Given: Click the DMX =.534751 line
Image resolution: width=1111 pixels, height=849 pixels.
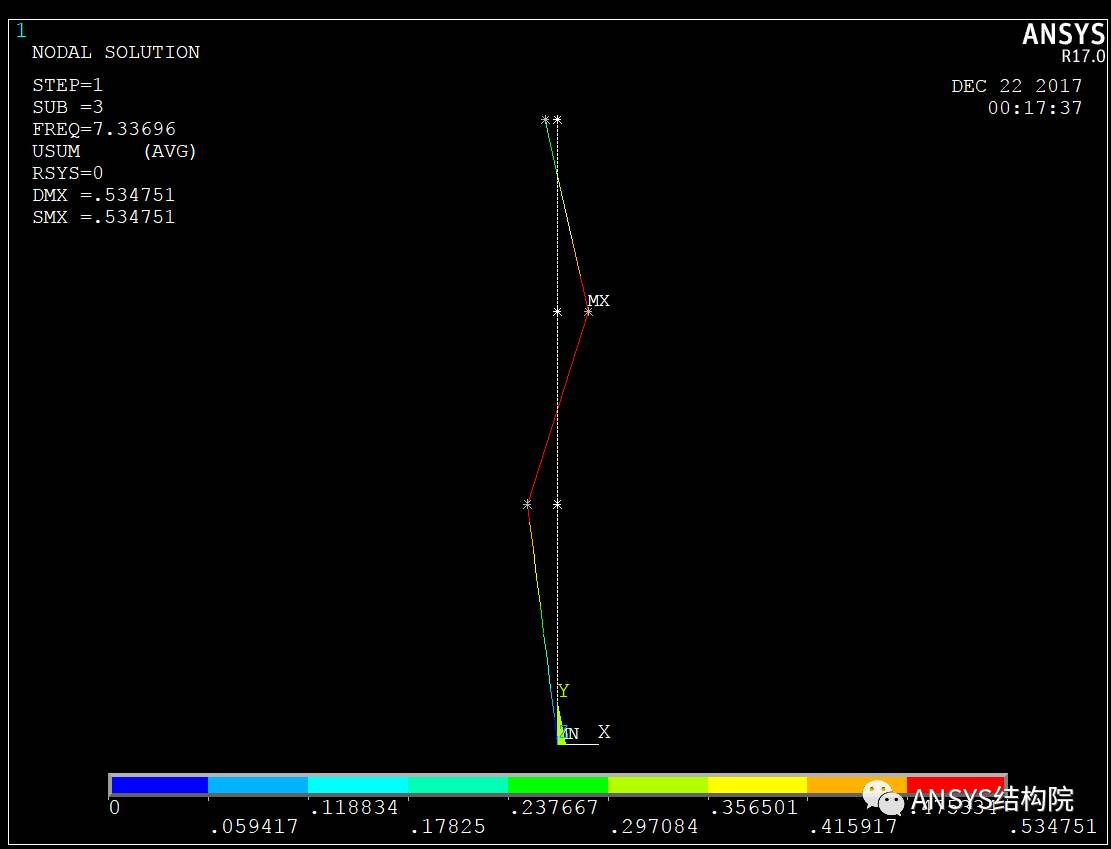Looking at the screenshot, I should pos(103,195).
